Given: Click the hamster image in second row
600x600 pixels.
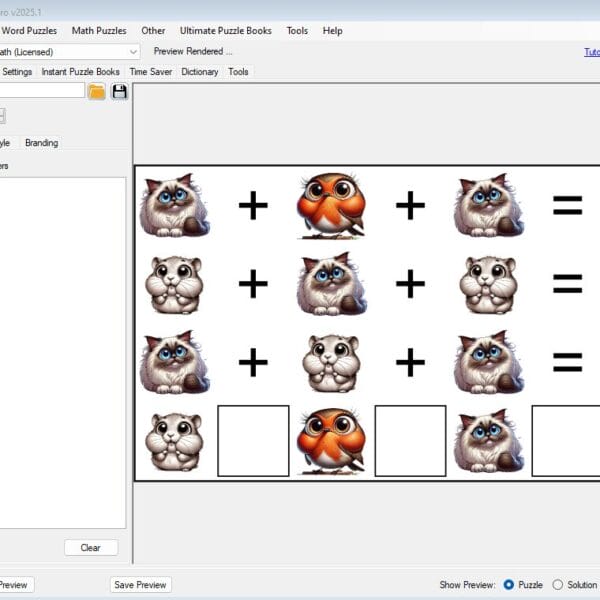Looking at the screenshot, I should click(x=174, y=284).
